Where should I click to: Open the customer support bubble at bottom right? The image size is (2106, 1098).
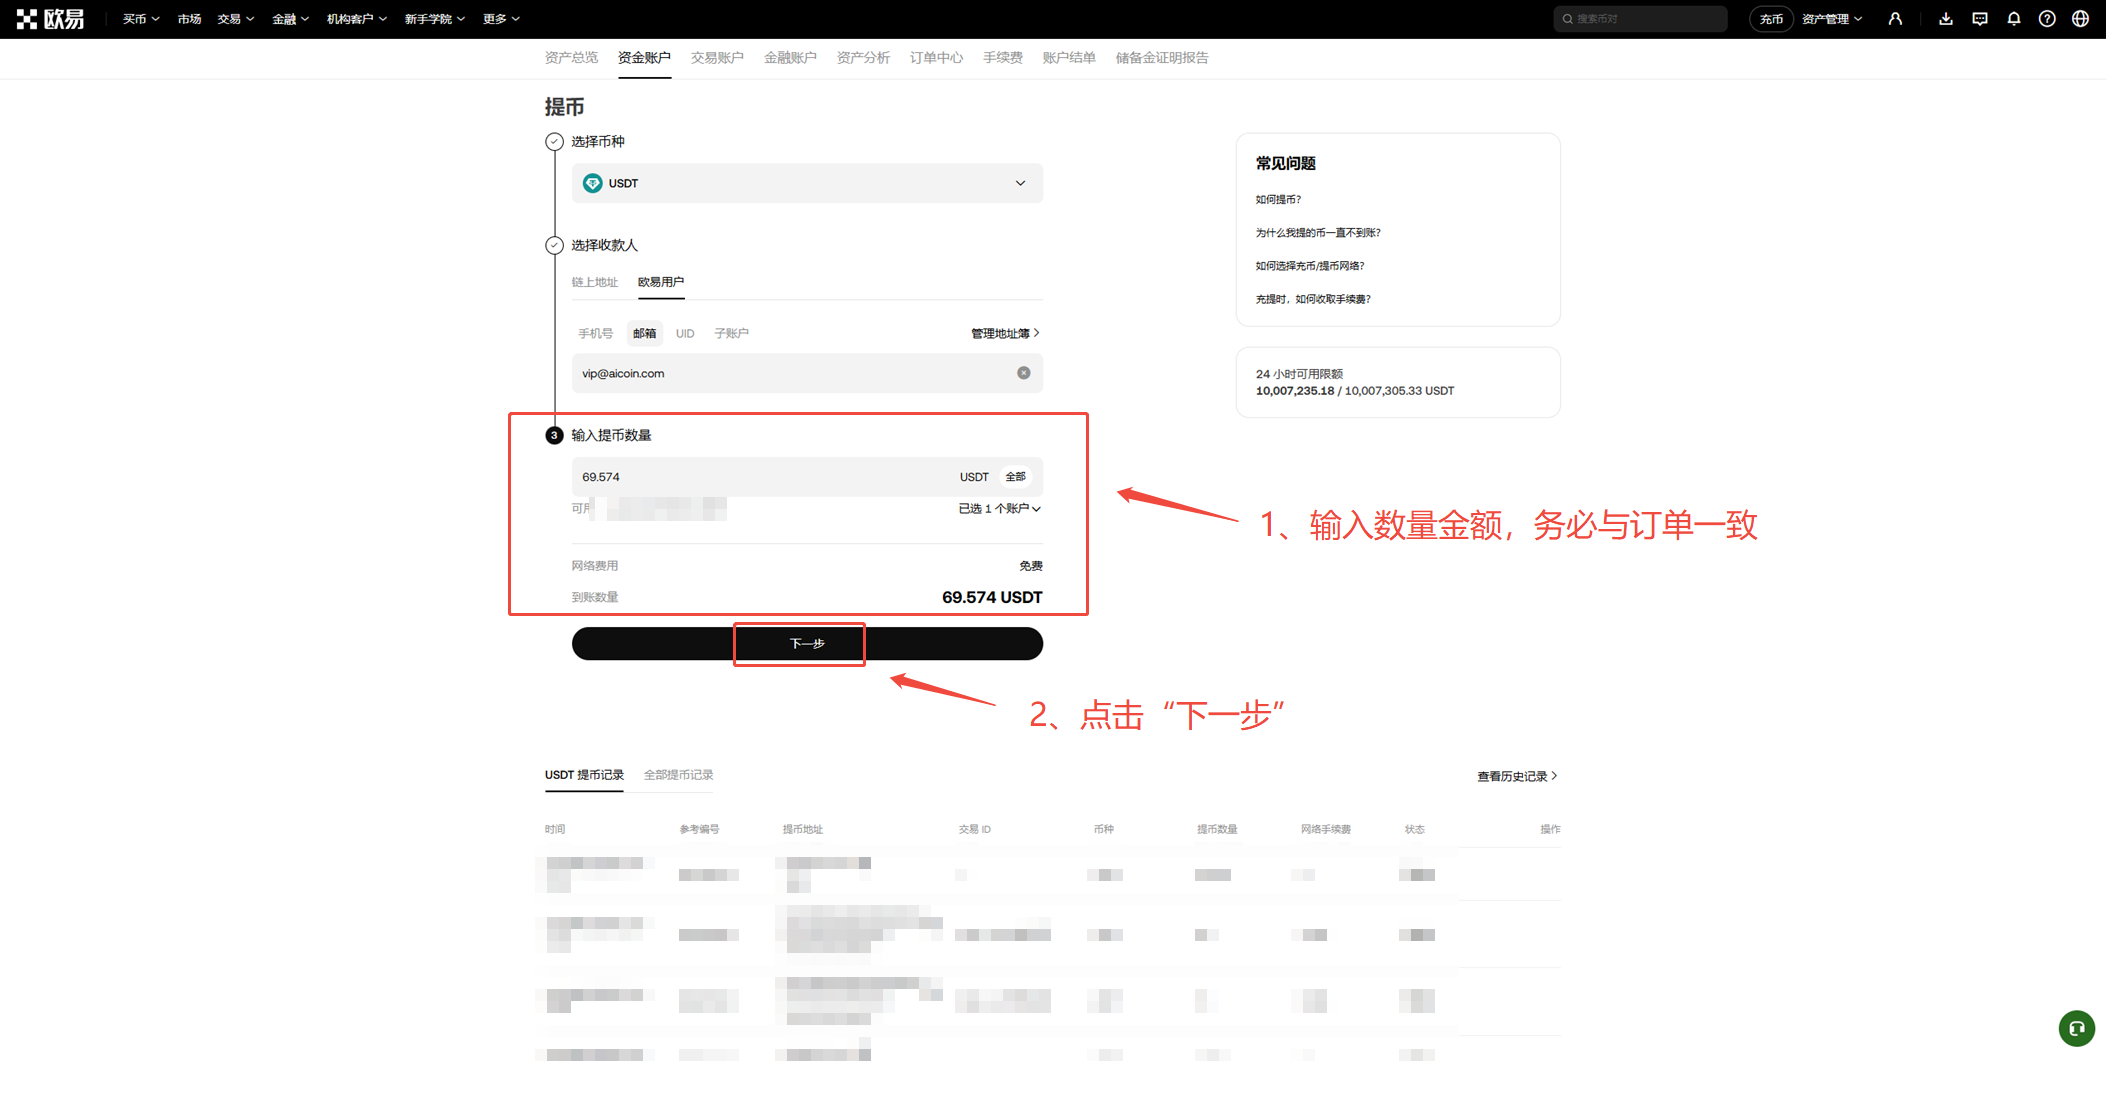[2076, 1028]
